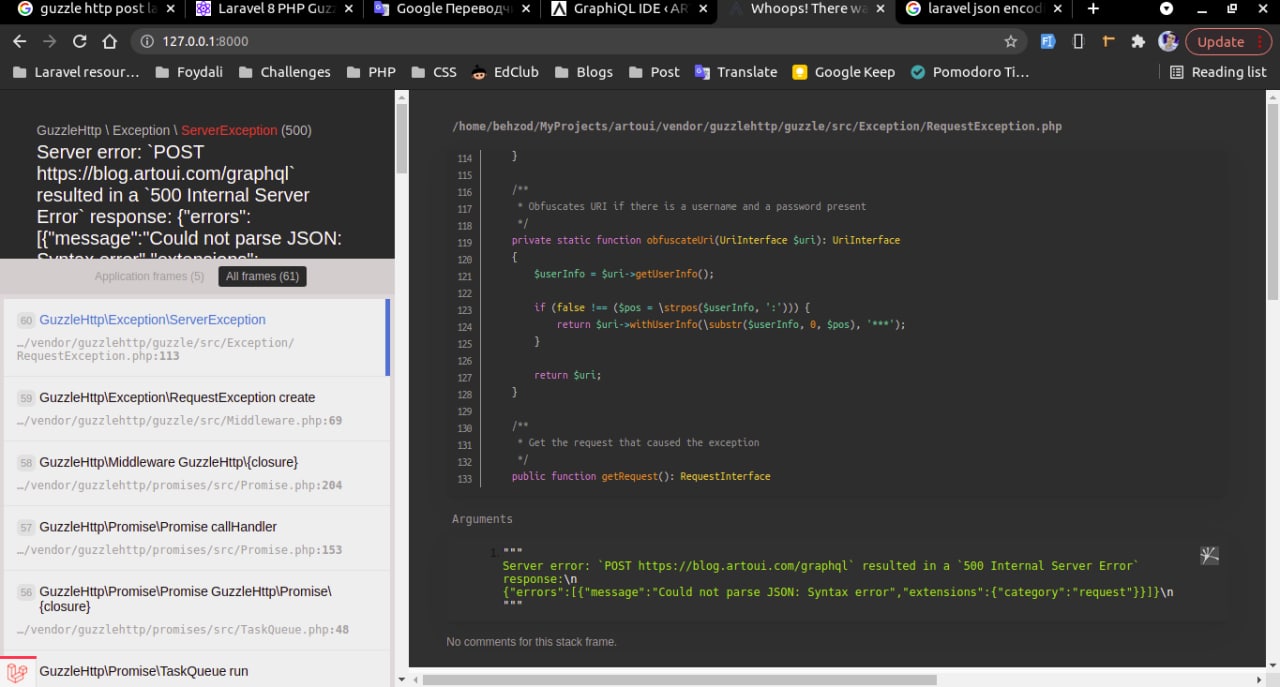Open the Pomodoro Timer bookmark

pos(968,72)
